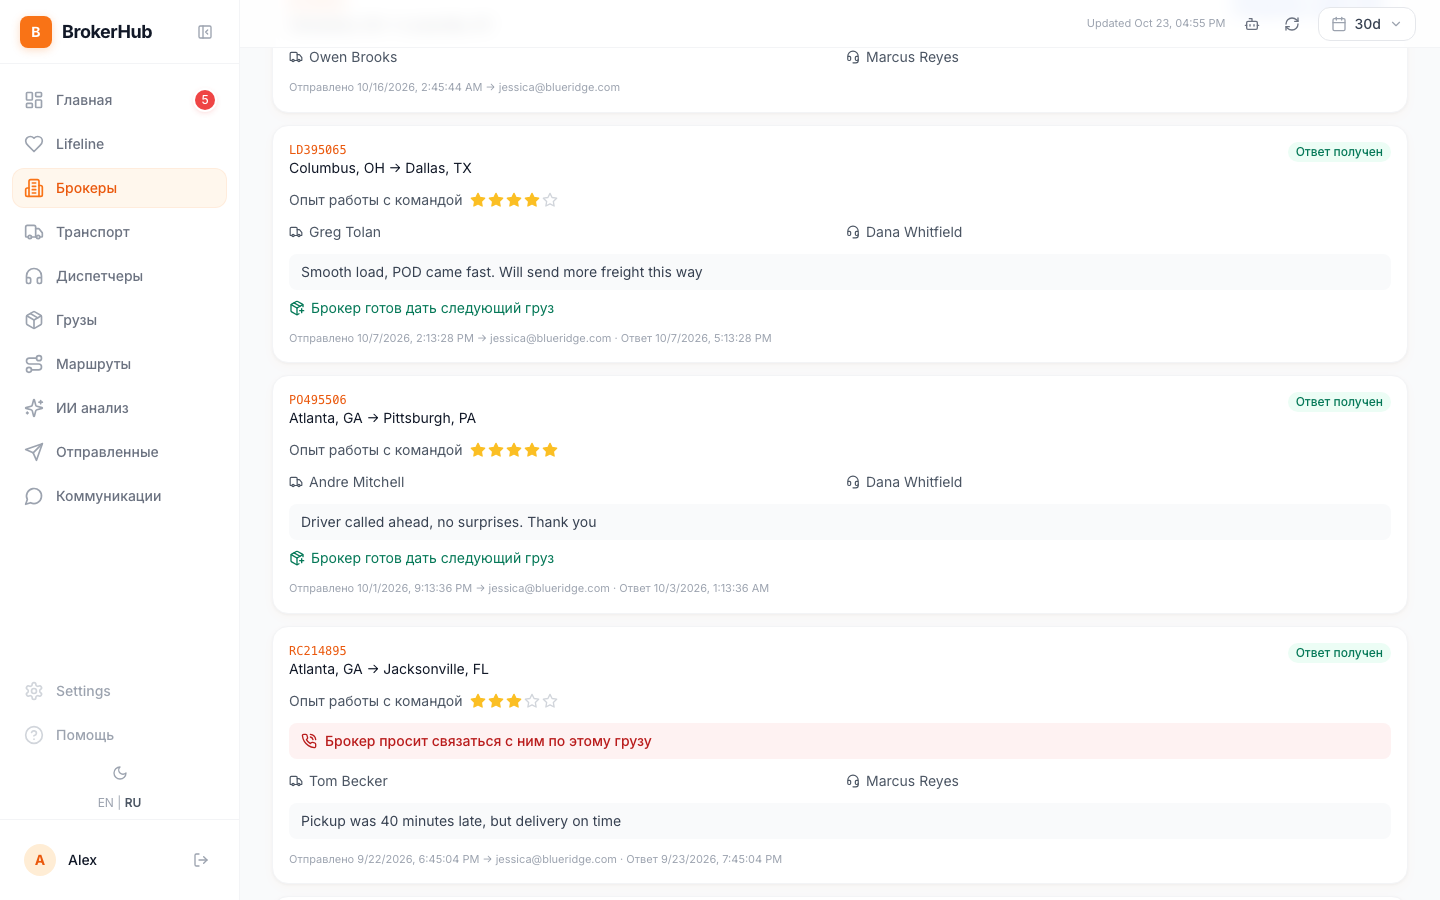The image size is (1440, 900).
Task: Click the gear icon for Settings
Action: tap(34, 691)
